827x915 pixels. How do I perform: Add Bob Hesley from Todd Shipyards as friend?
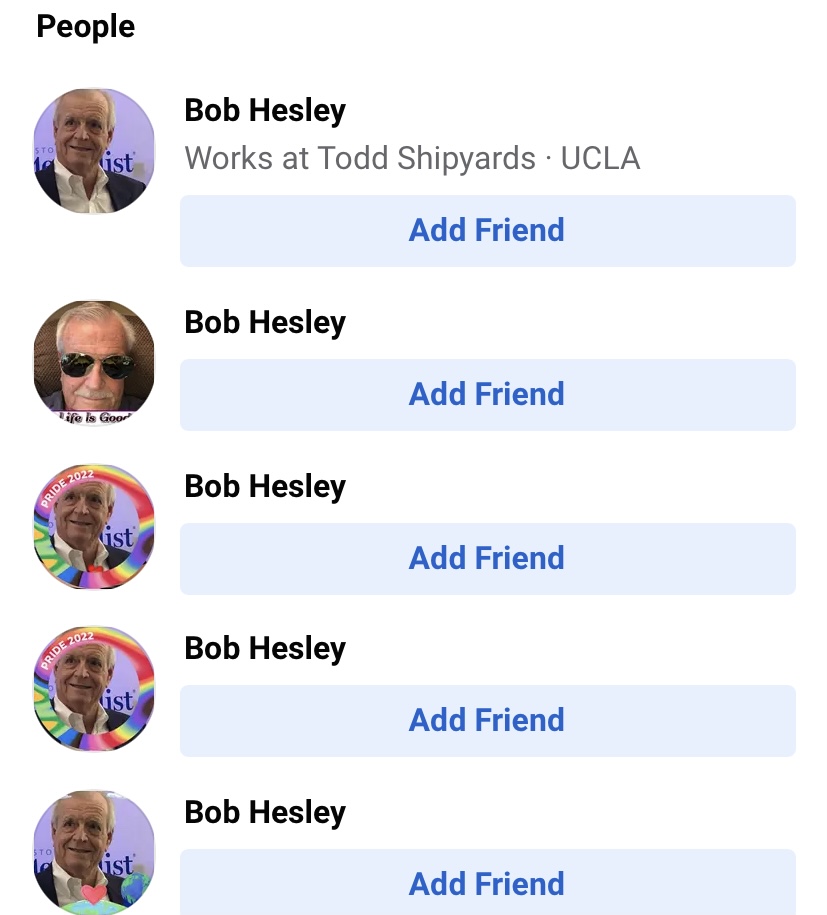487,231
